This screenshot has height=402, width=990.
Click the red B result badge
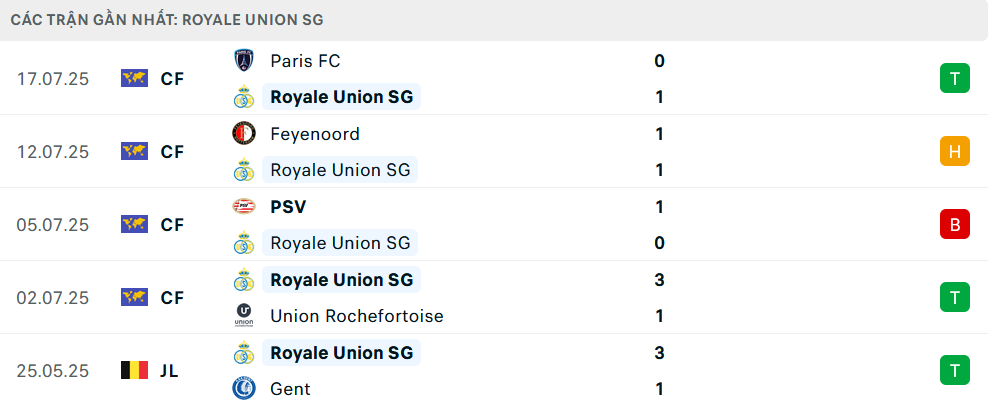point(955,225)
